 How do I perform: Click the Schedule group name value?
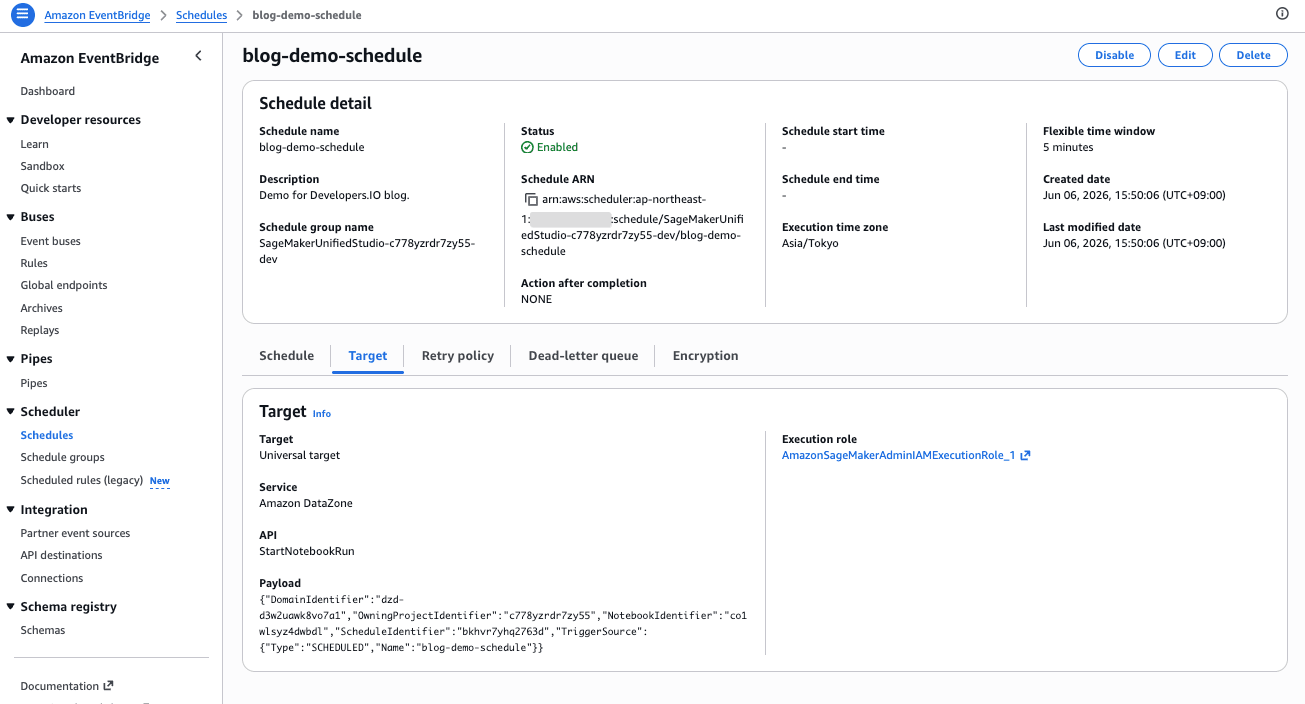coord(367,251)
